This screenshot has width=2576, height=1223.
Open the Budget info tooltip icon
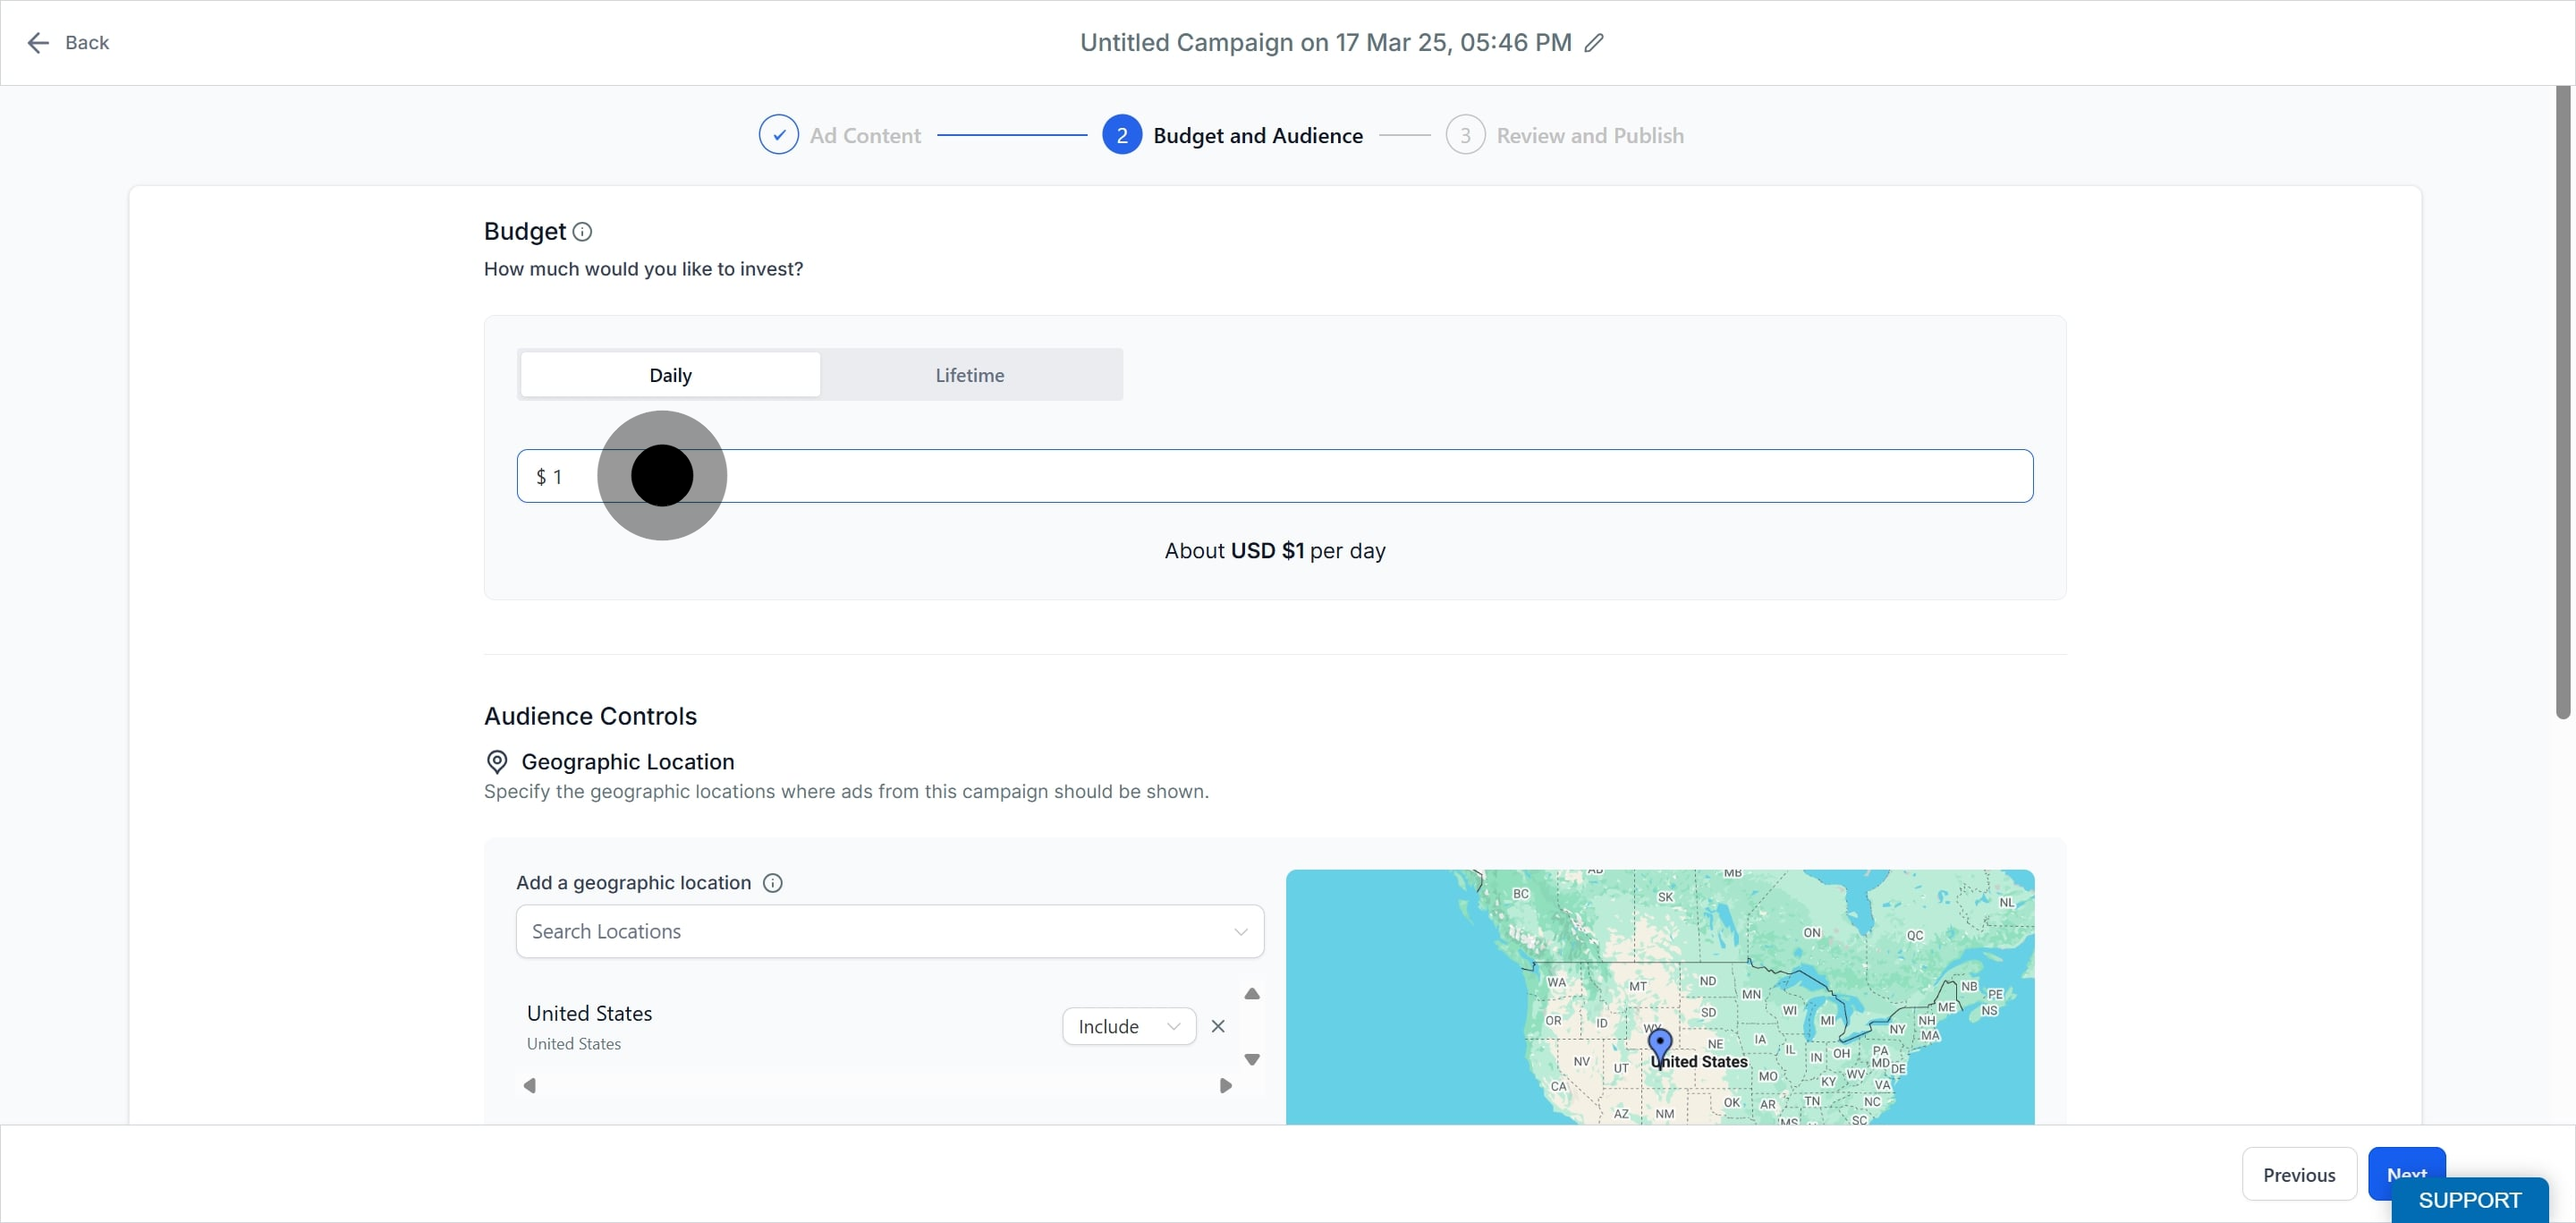(x=582, y=232)
